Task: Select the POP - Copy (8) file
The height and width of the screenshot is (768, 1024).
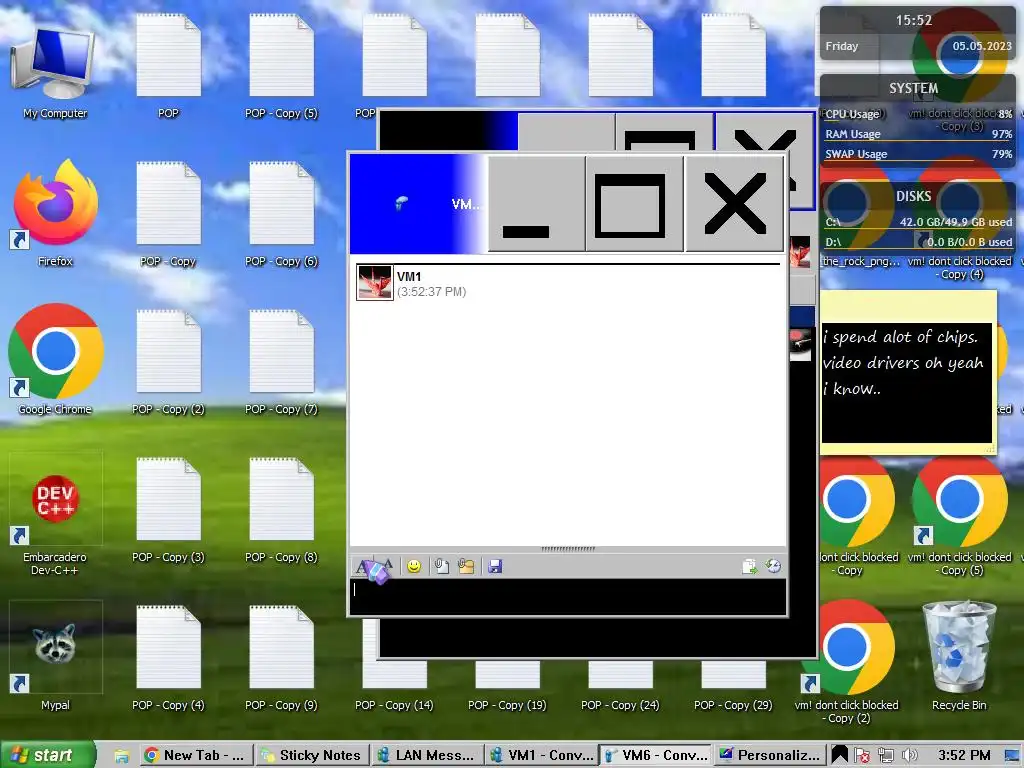Action: (x=281, y=511)
